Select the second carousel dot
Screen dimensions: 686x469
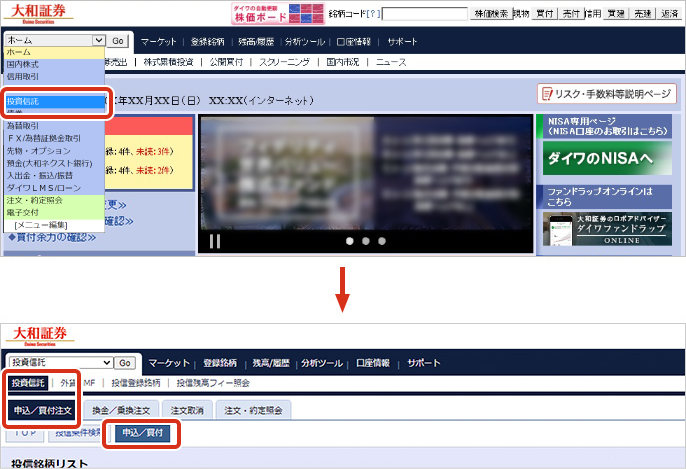(x=366, y=241)
